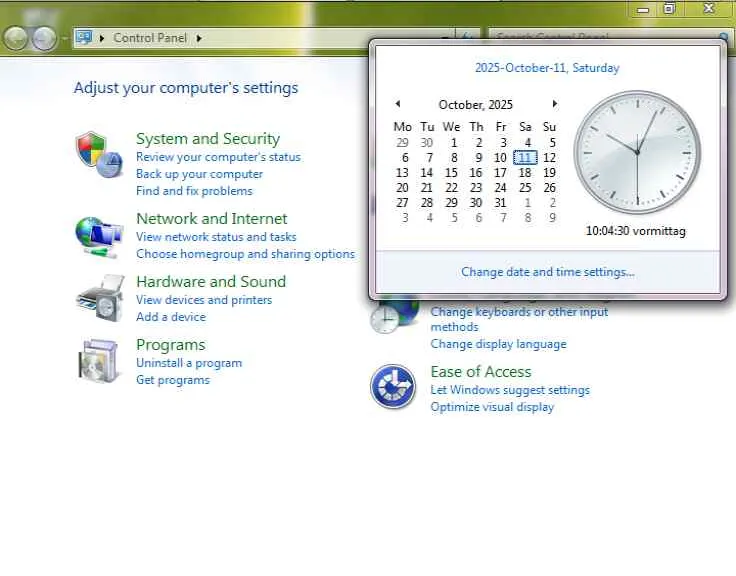
Task: Click Change display language
Action: click(498, 344)
